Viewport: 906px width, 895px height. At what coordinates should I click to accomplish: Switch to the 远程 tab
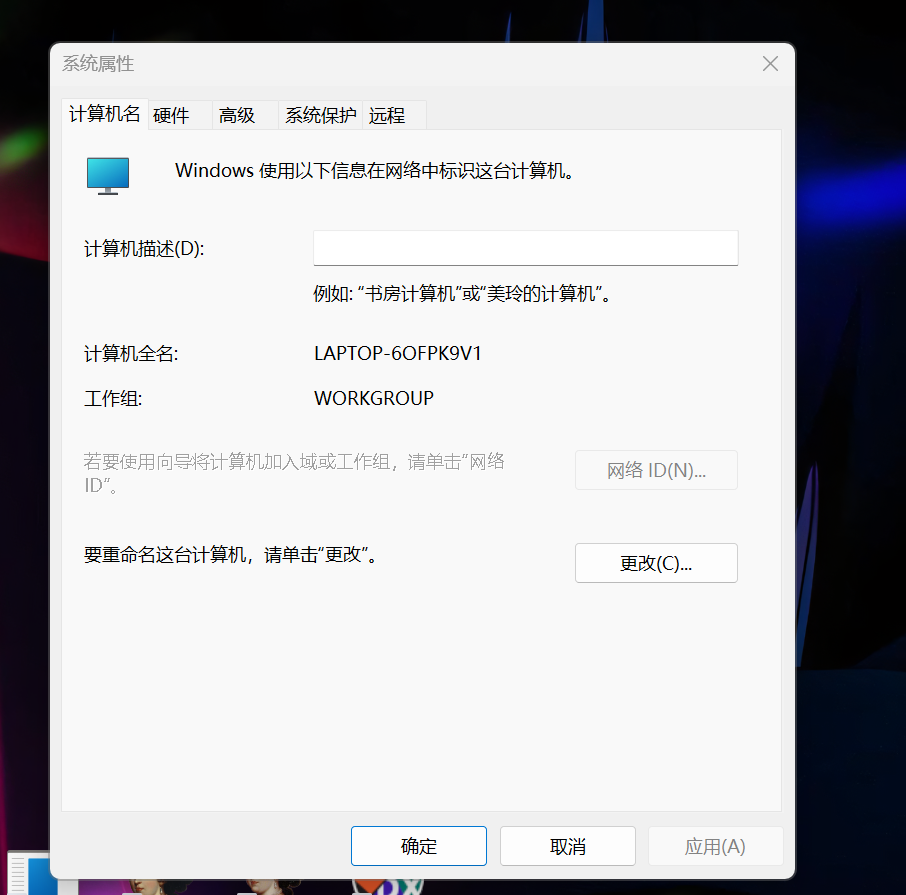(x=387, y=116)
